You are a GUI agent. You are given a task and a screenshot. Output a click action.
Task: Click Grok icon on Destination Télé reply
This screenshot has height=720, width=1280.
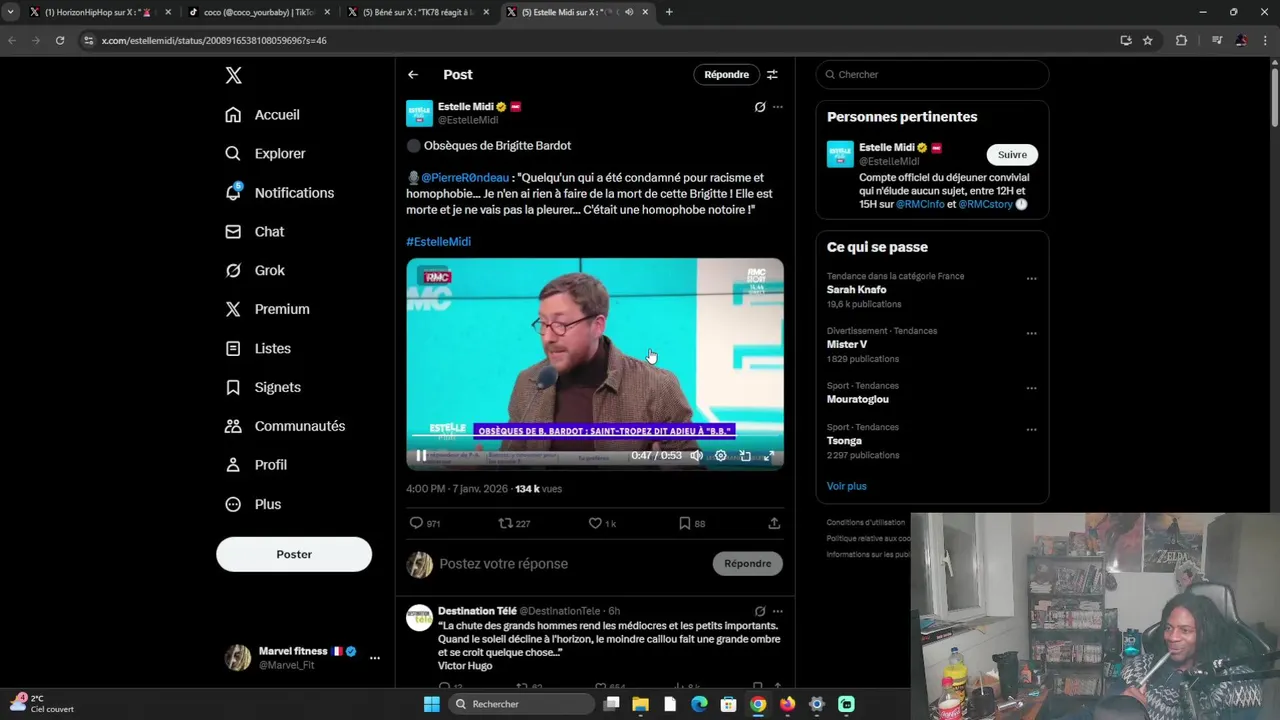coord(760,611)
